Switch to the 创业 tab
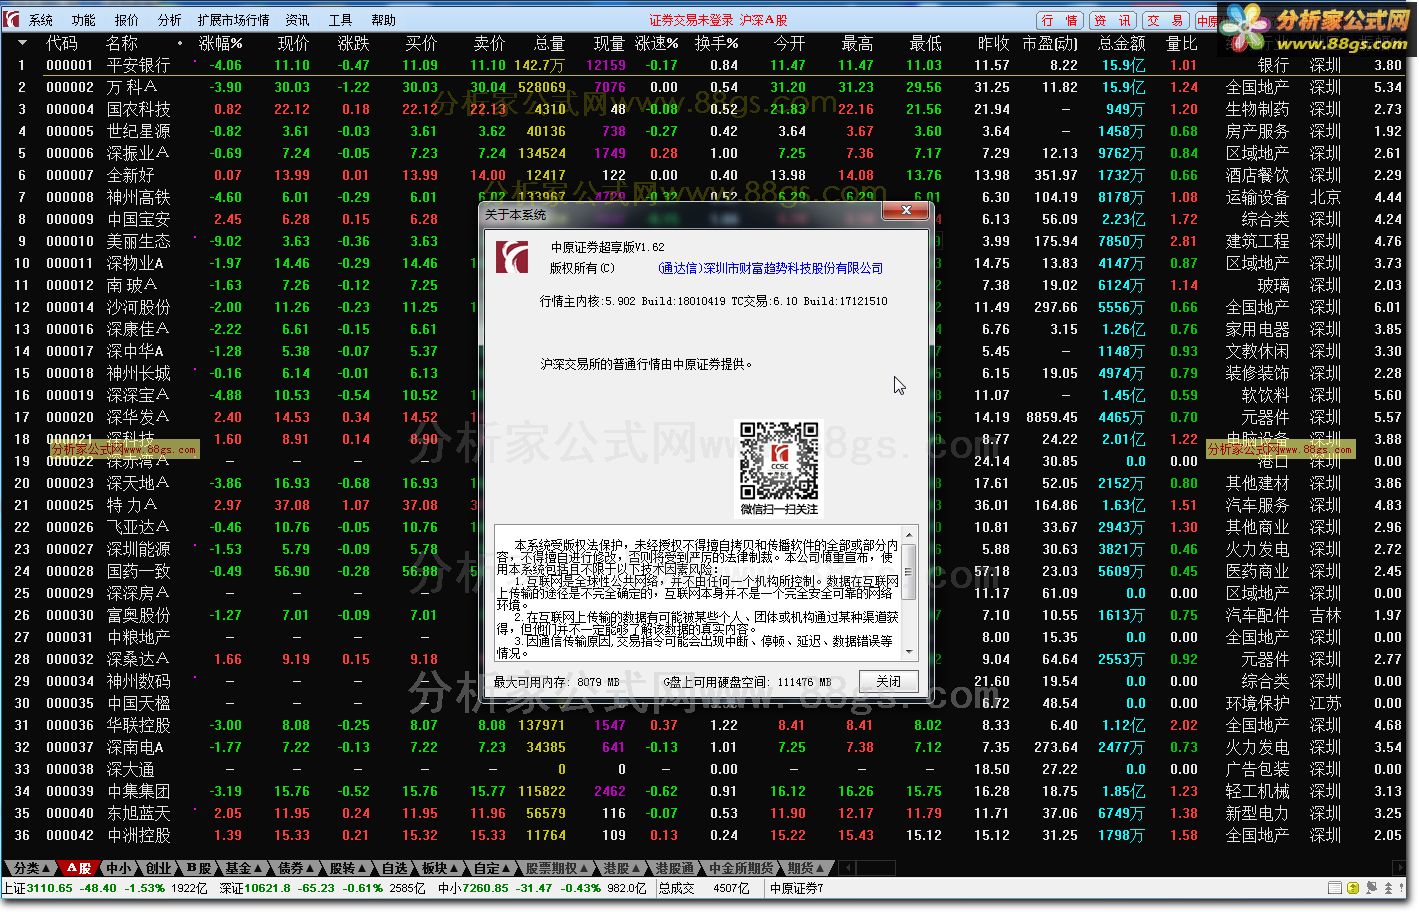1419x912 pixels. pyautogui.click(x=158, y=868)
